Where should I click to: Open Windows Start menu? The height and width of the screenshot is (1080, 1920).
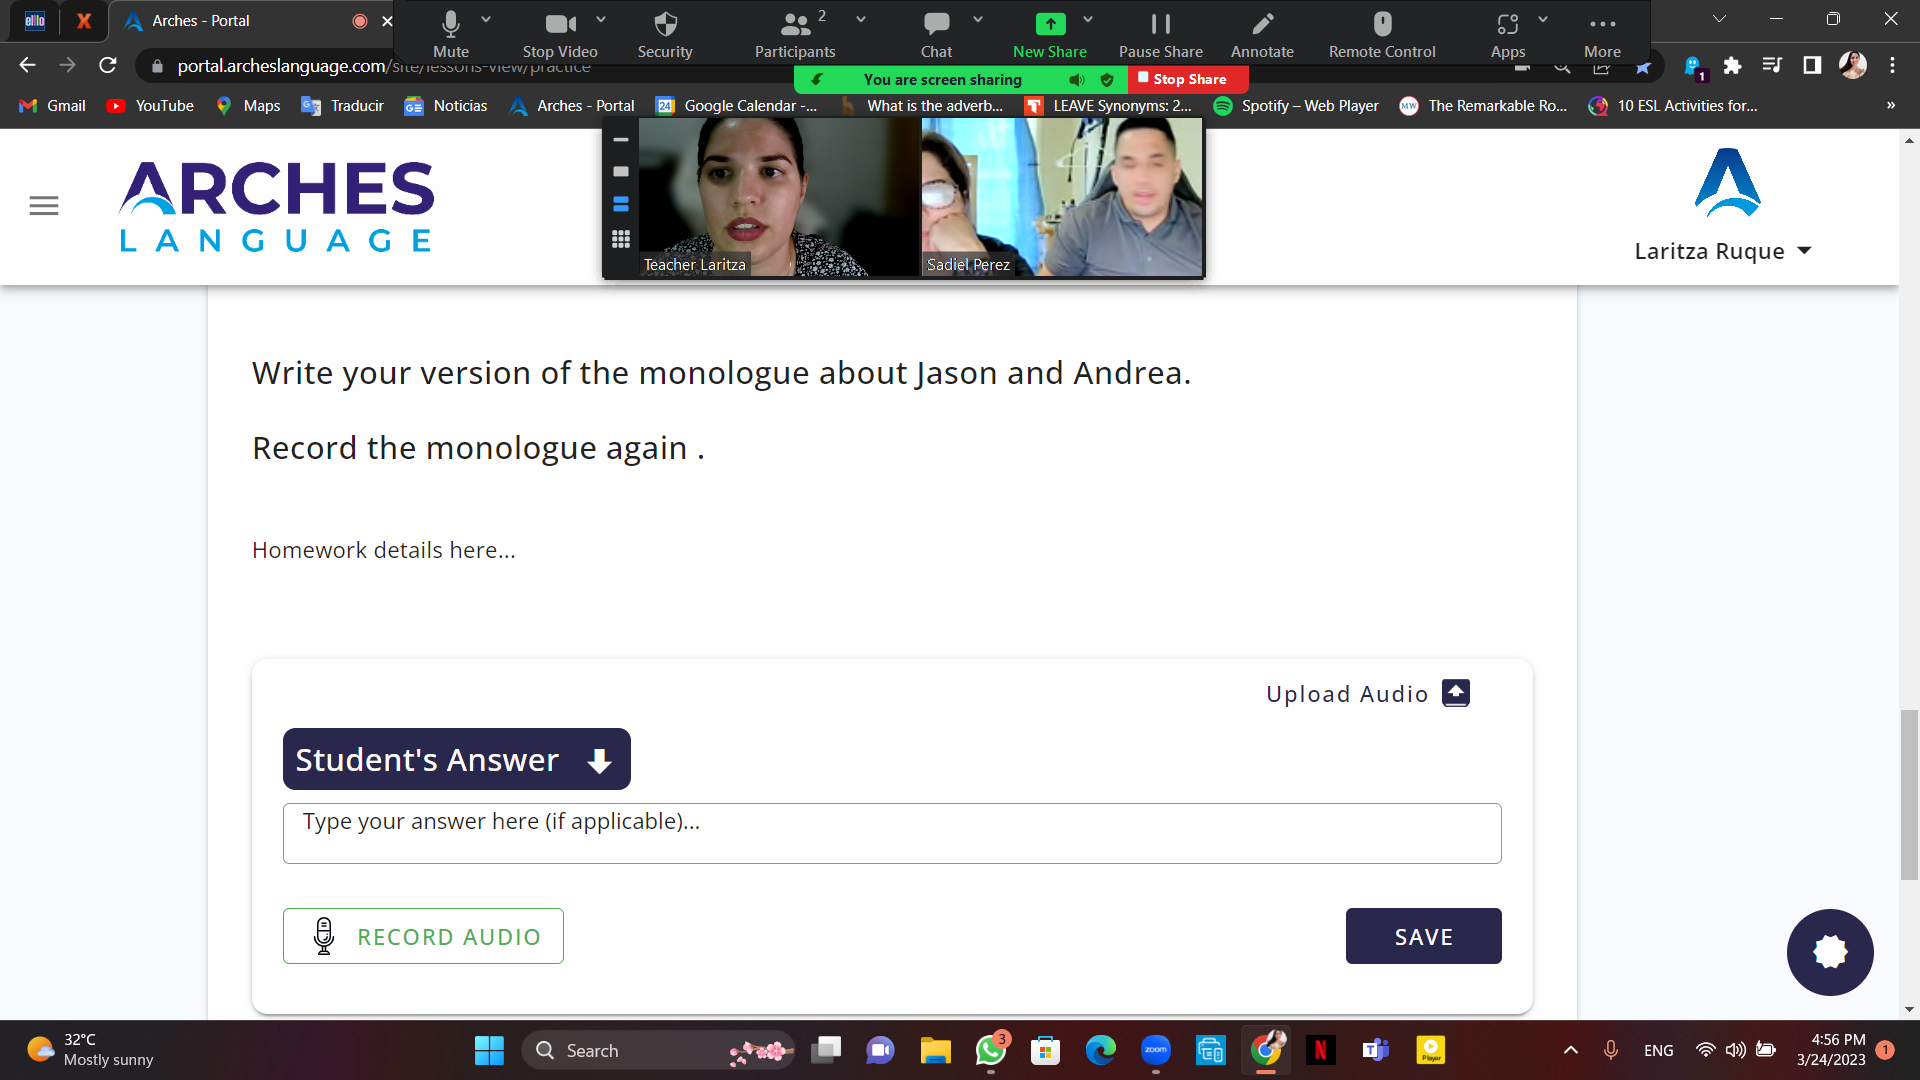489,1050
